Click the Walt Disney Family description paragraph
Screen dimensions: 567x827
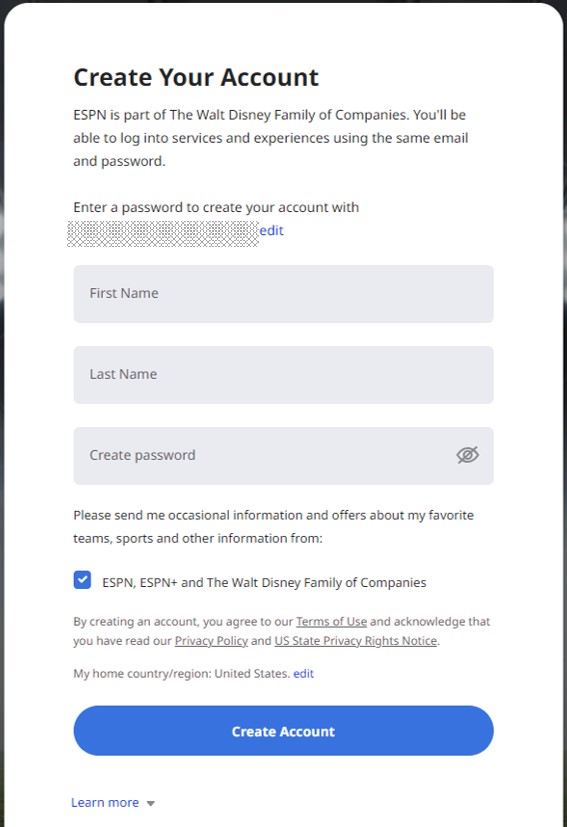pyautogui.click(x=271, y=138)
